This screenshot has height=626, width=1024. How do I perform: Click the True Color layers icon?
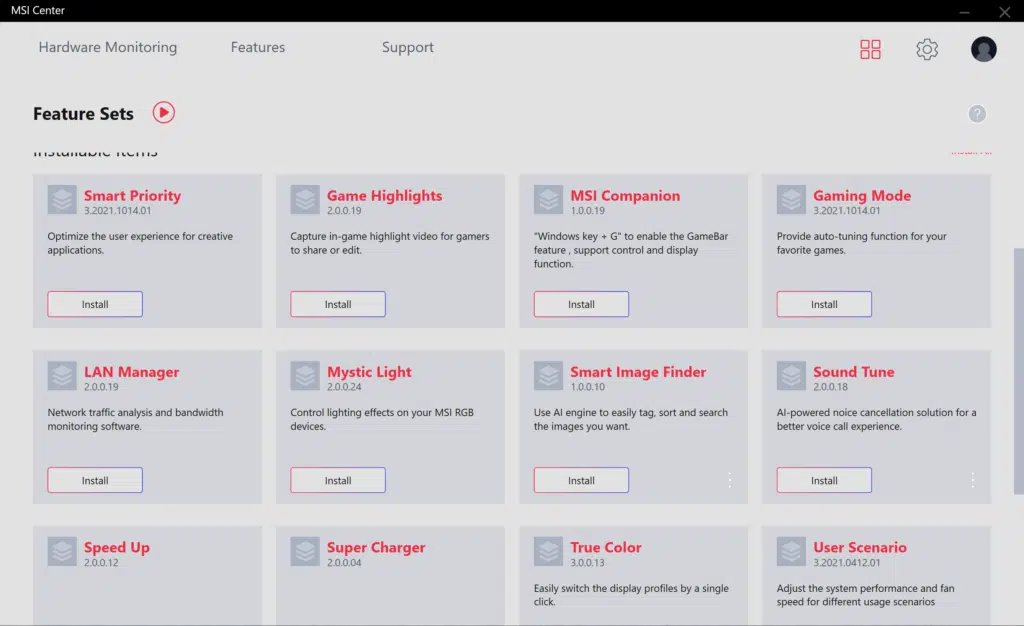tap(548, 552)
